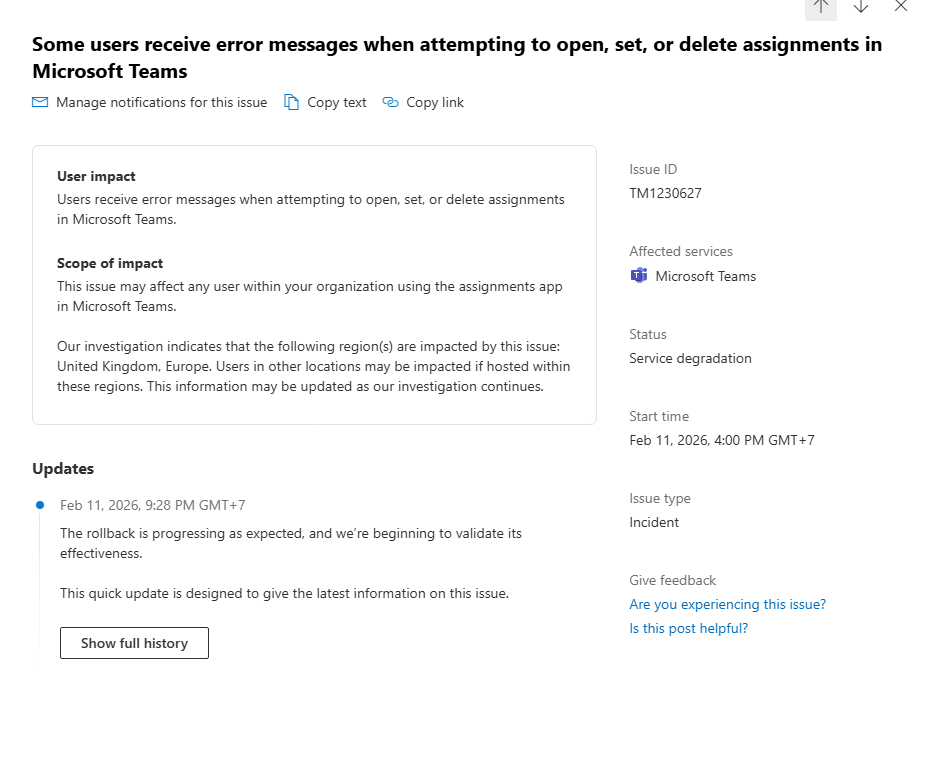Click the Microsoft Teams logo icon

point(639,276)
